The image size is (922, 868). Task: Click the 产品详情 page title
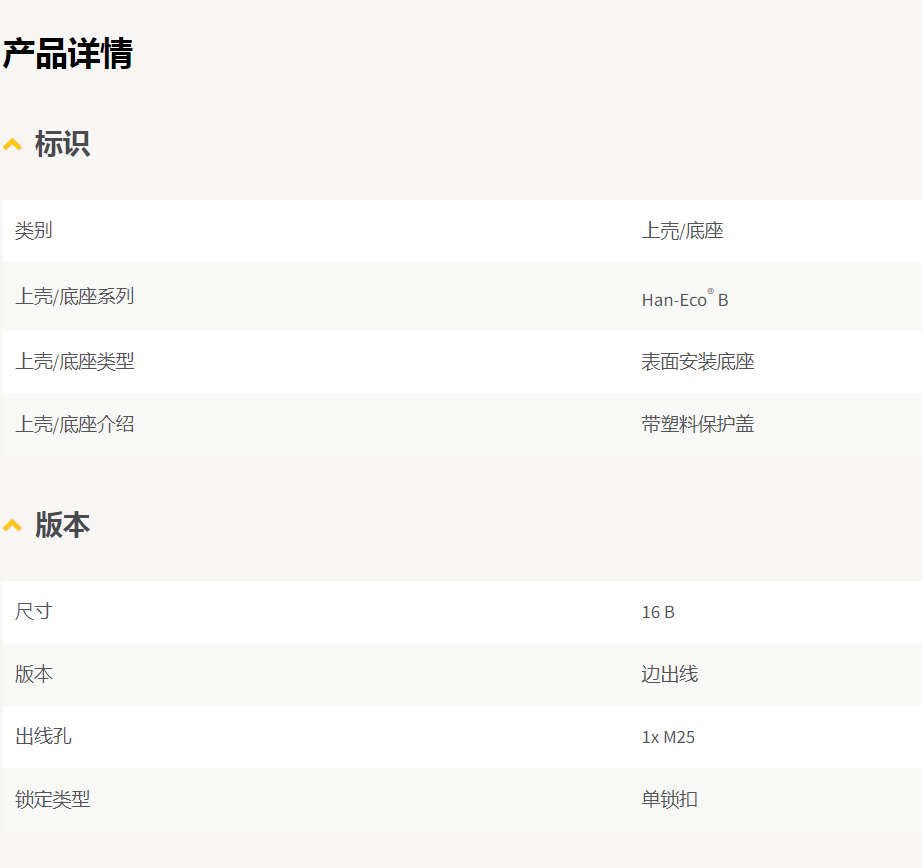pos(68,54)
